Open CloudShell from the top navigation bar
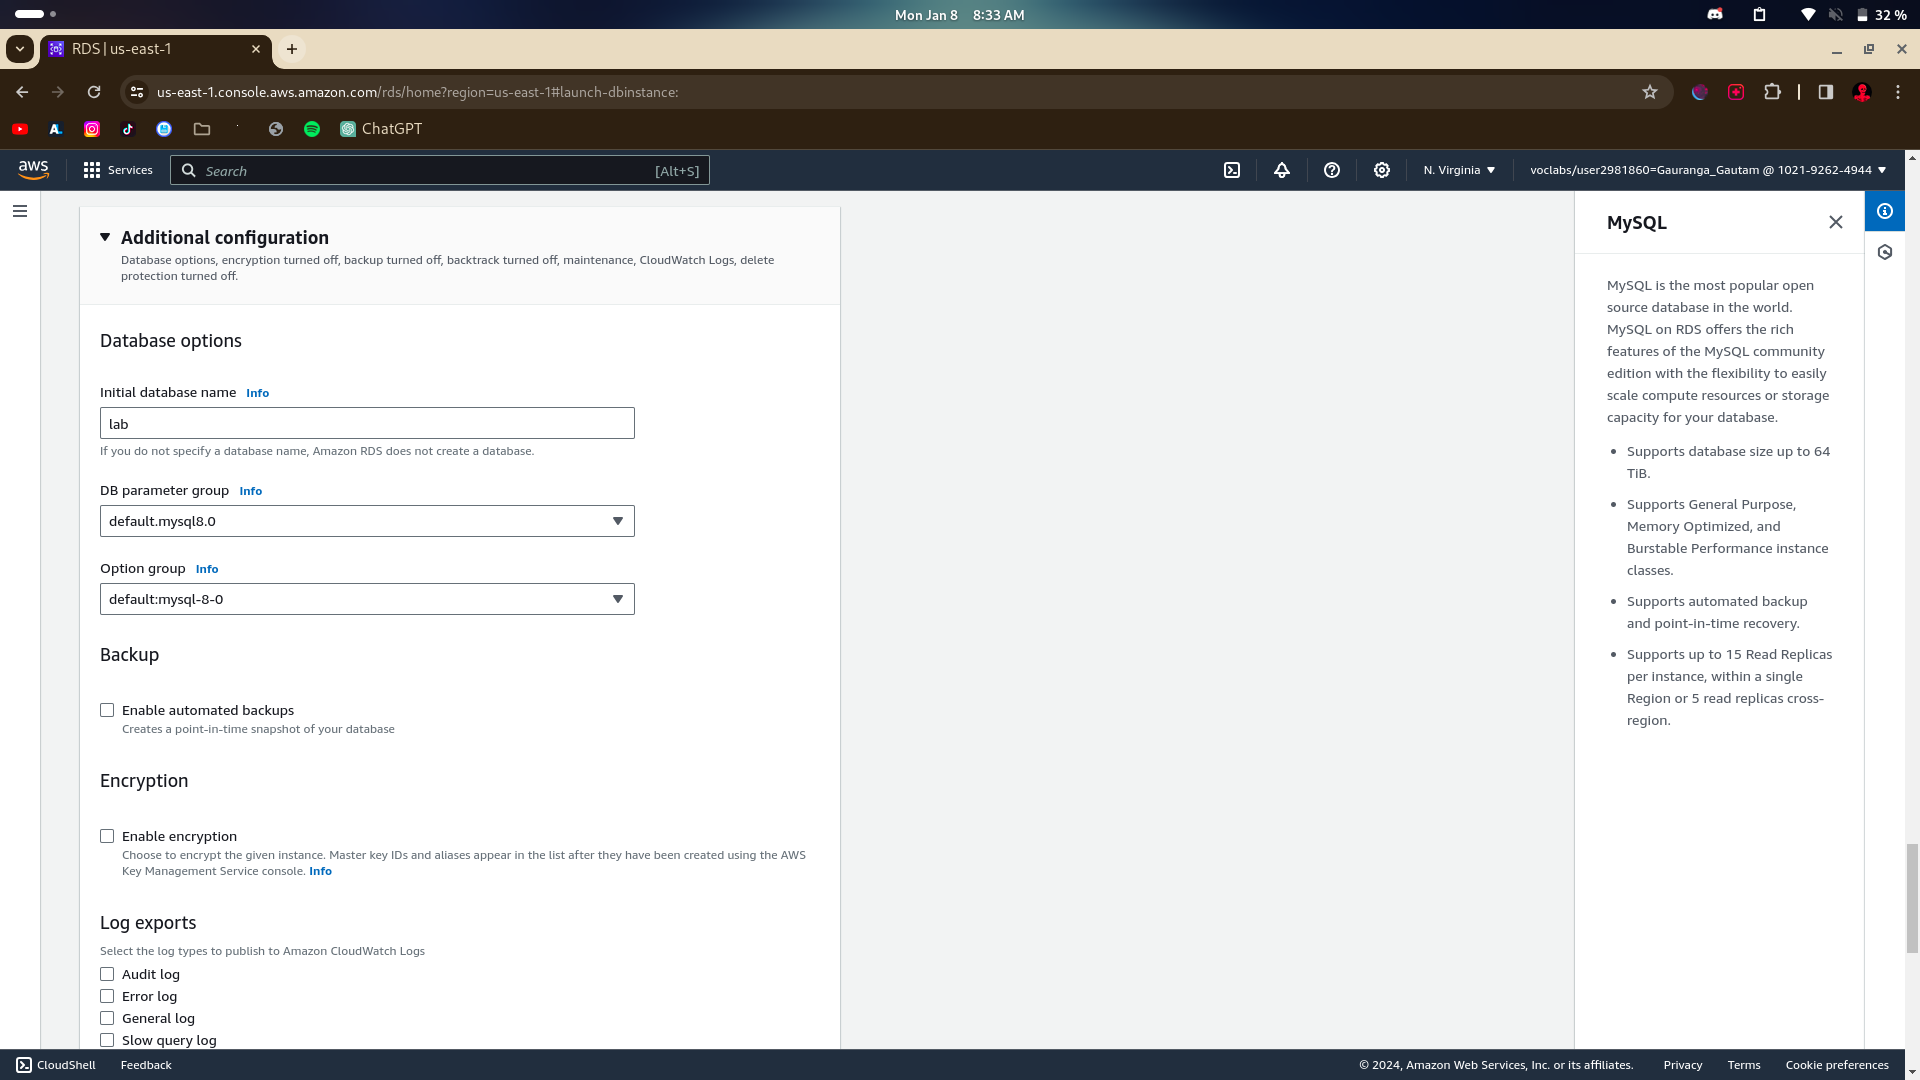 pyautogui.click(x=1232, y=170)
